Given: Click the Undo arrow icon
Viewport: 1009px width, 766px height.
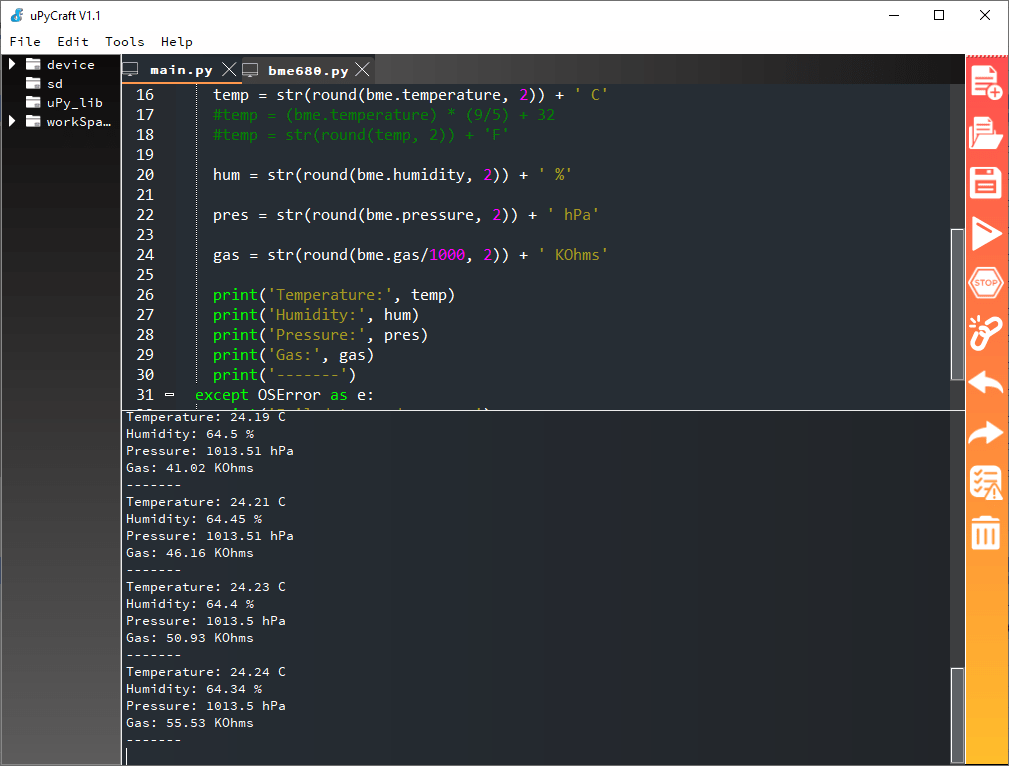Looking at the screenshot, I should pyautogui.click(x=986, y=383).
